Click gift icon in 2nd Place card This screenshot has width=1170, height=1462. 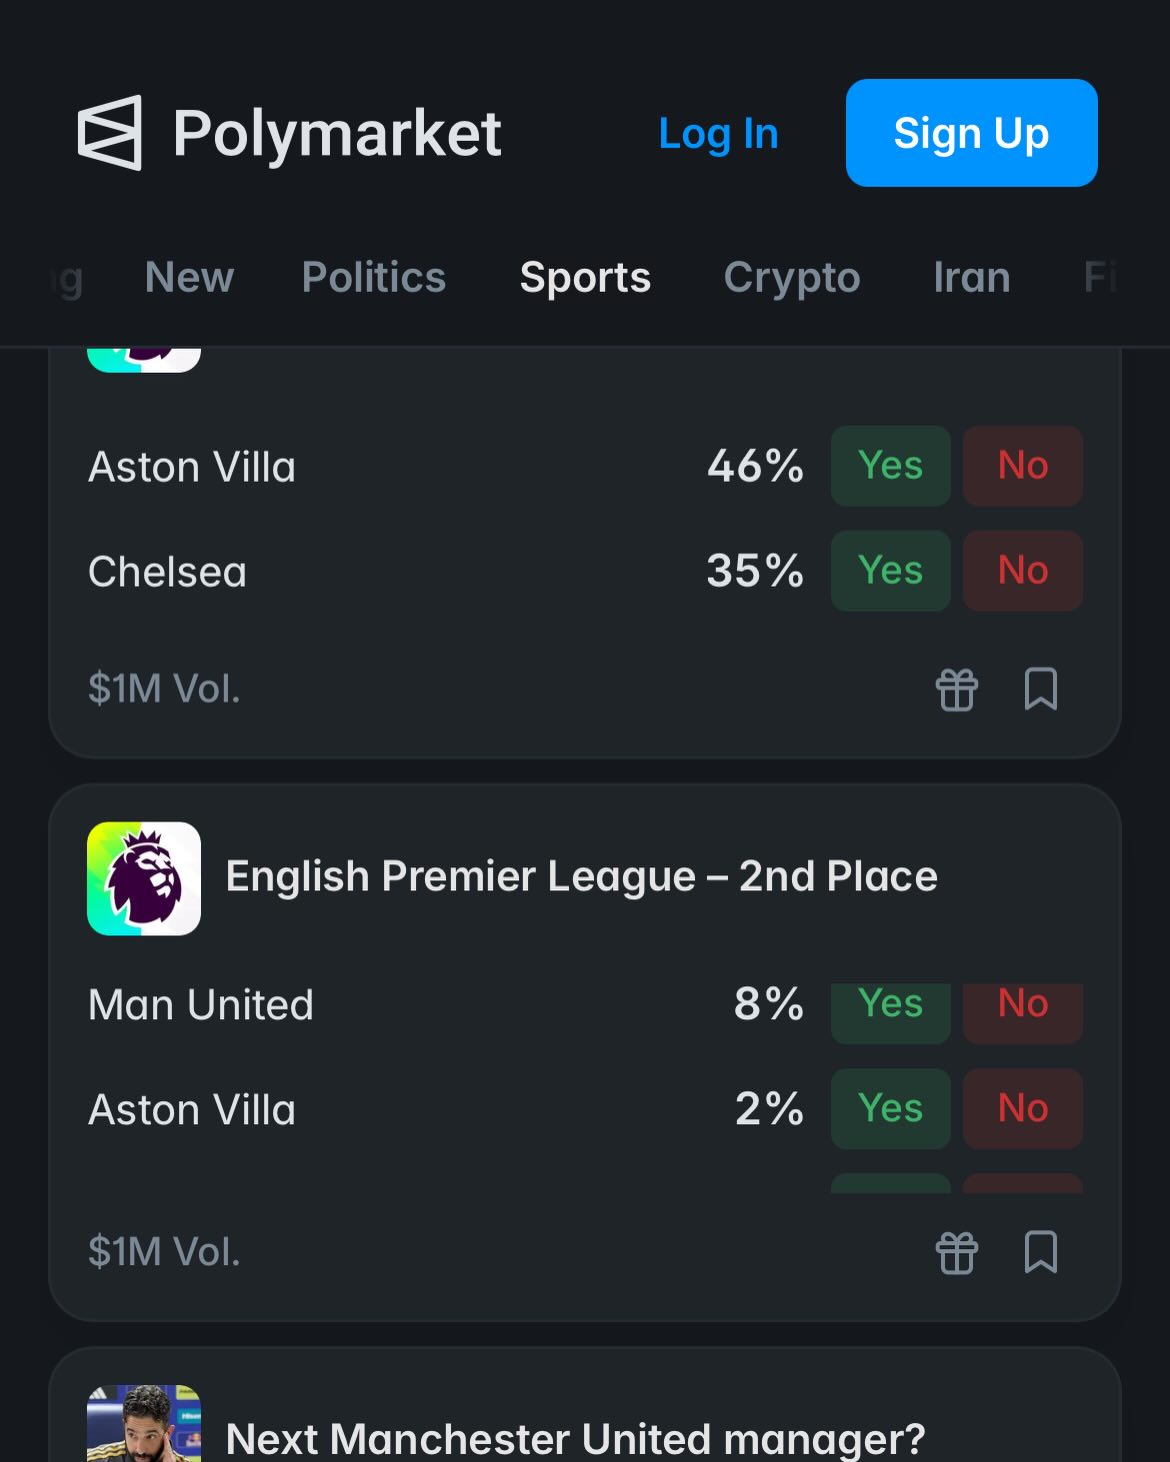tap(956, 1252)
